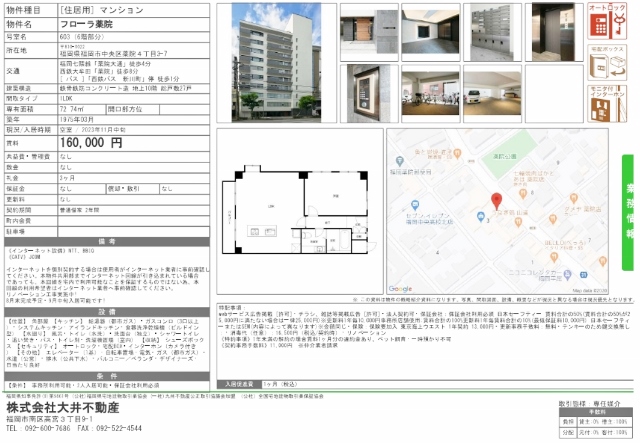
Task: Click the rent amount 160,000 円
Action: pos(91,142)
